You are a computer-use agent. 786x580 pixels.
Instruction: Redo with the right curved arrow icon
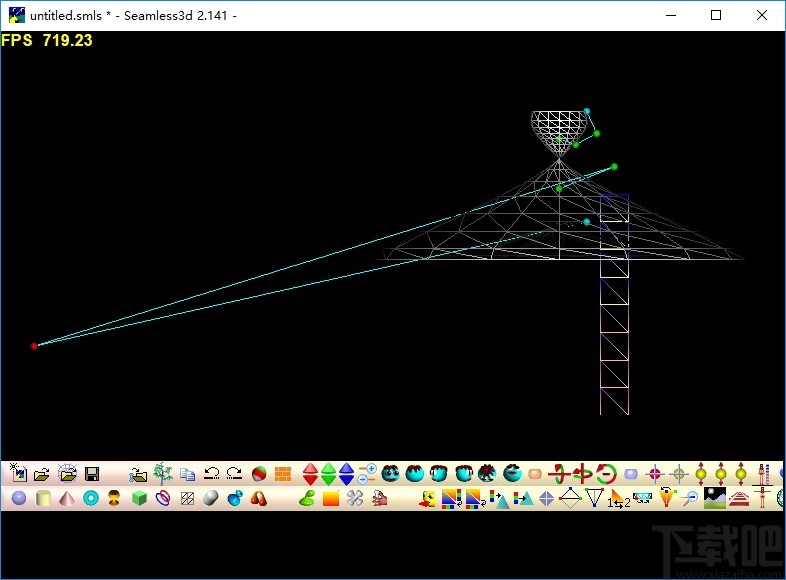tap(234, 474)
